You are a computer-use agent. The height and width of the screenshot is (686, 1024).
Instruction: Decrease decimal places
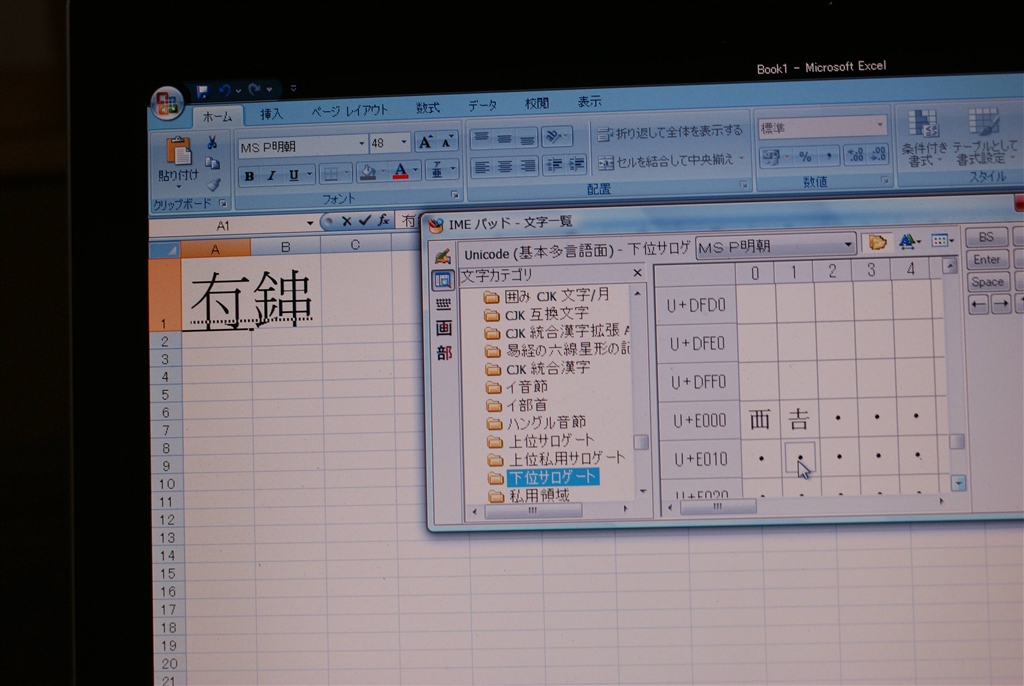click(x=878, y=154)
